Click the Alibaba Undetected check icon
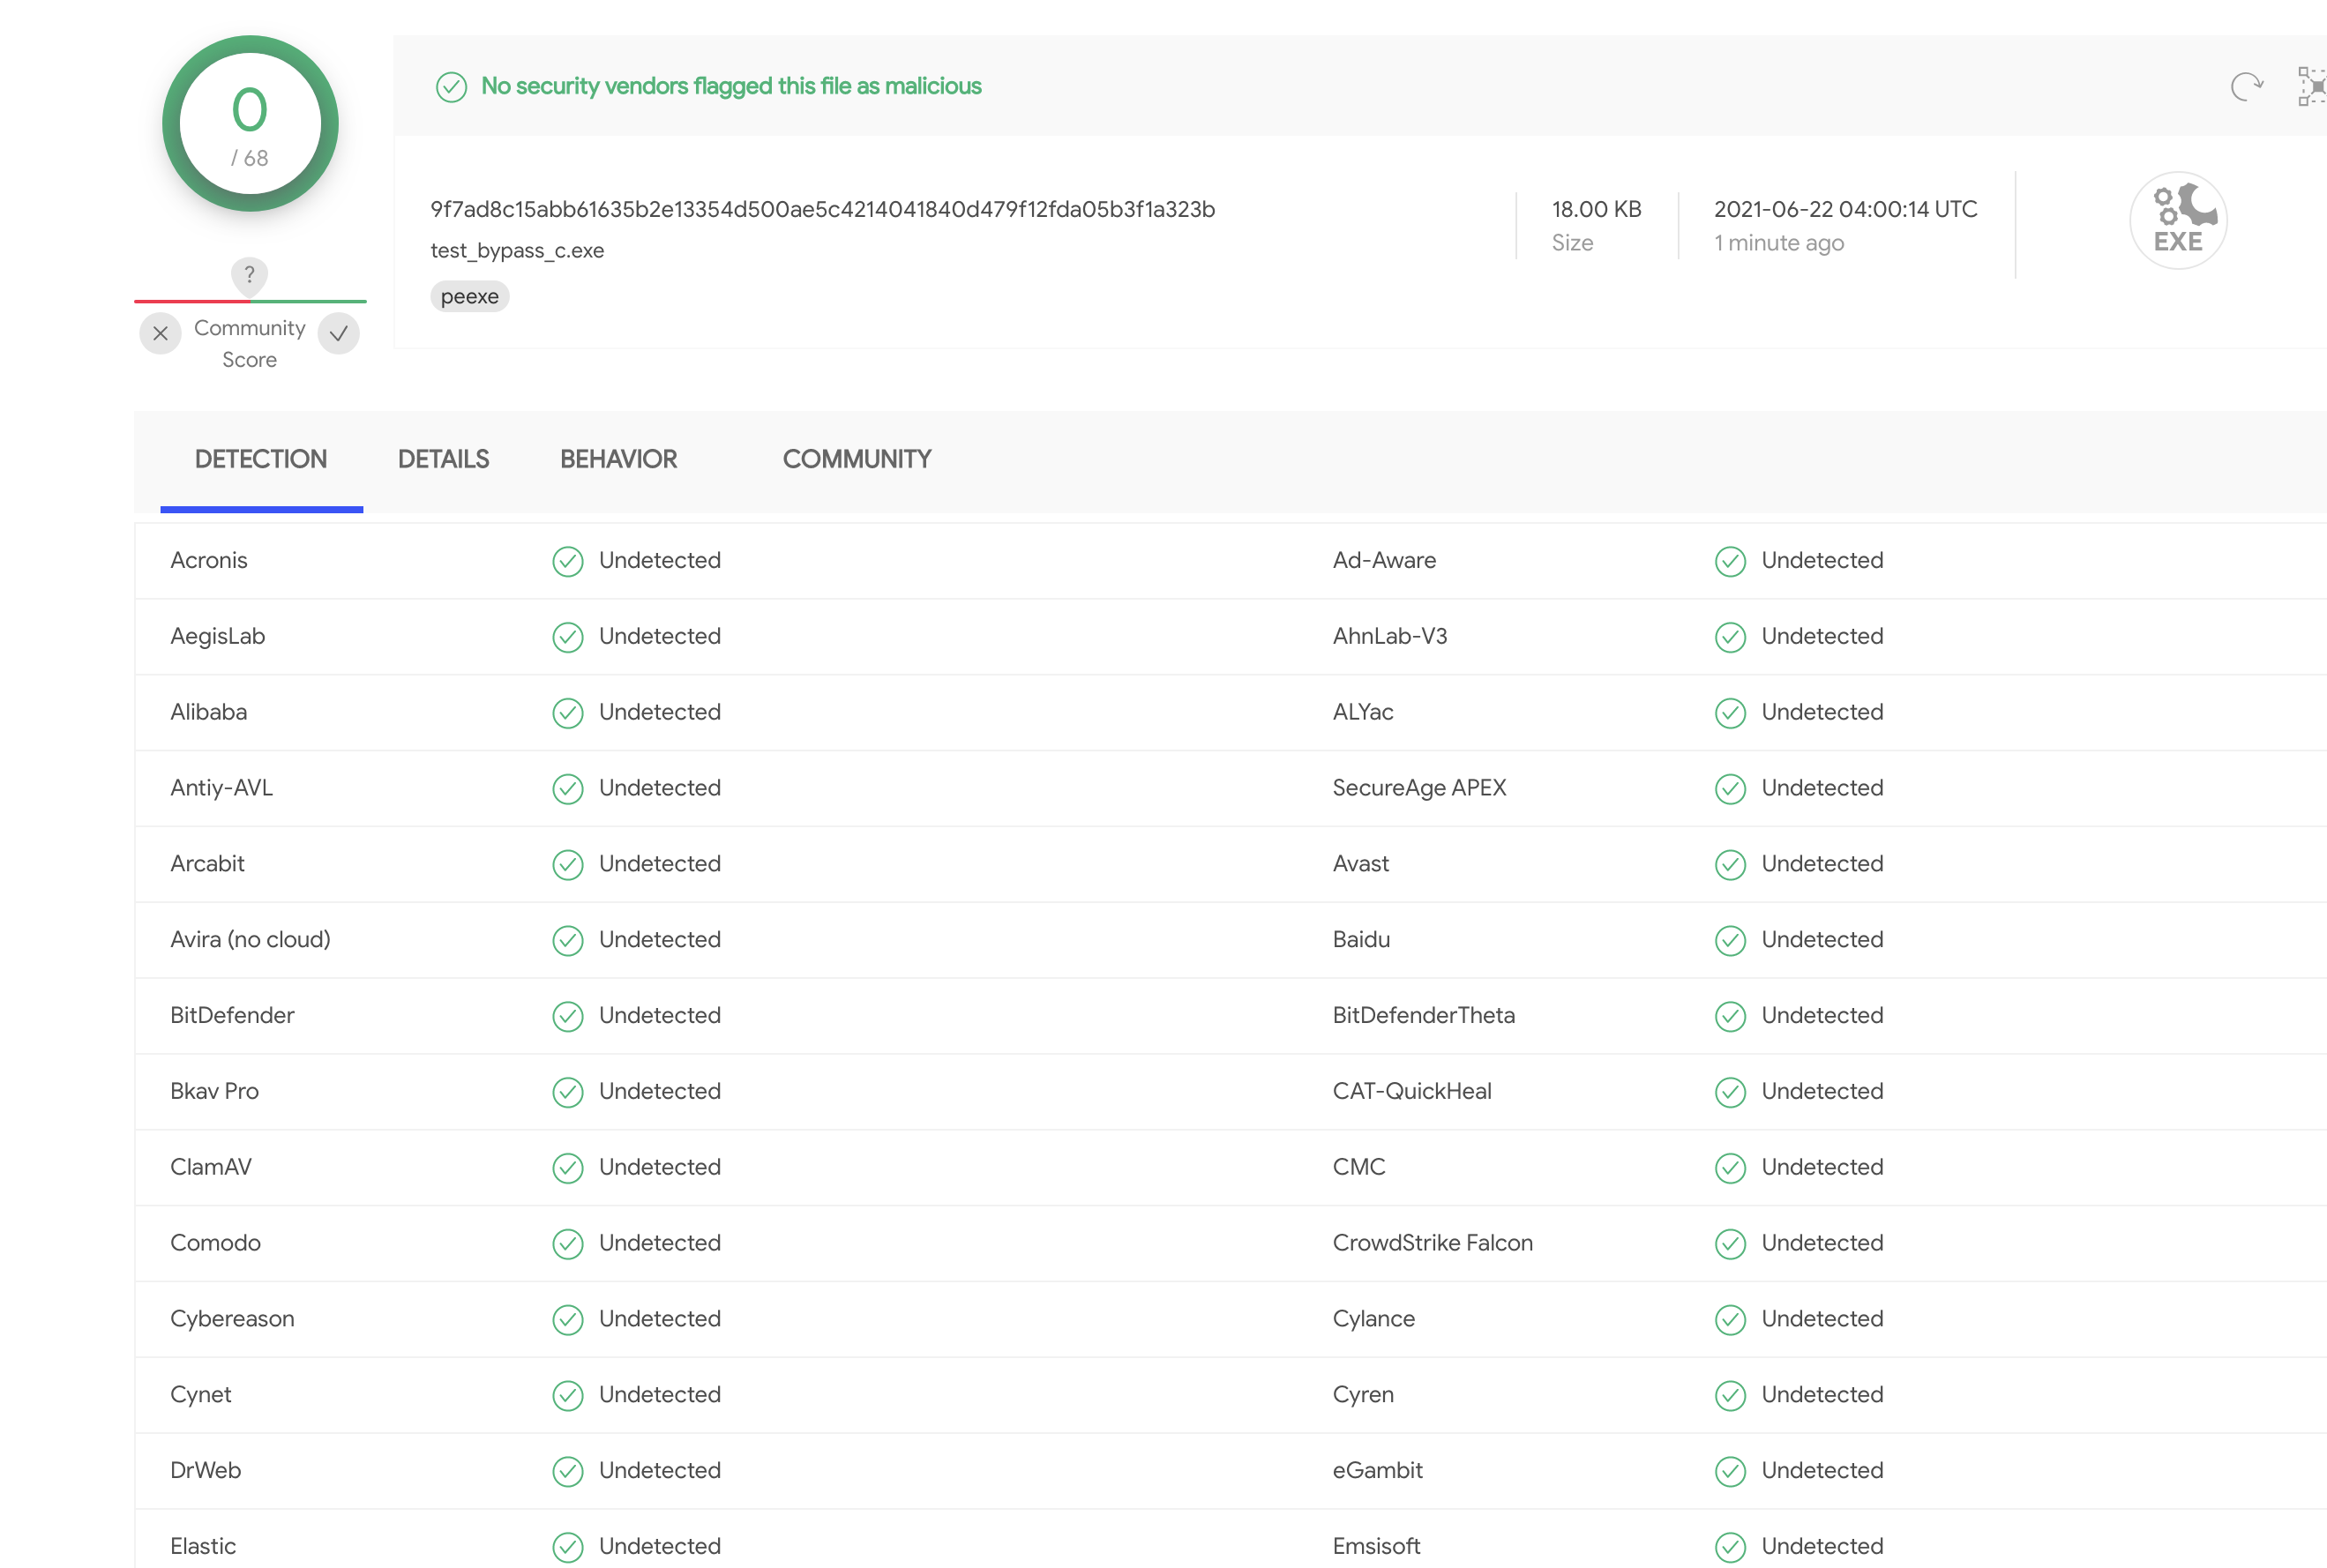This screenshot has width=2327, height=1568. click(568, 714)
